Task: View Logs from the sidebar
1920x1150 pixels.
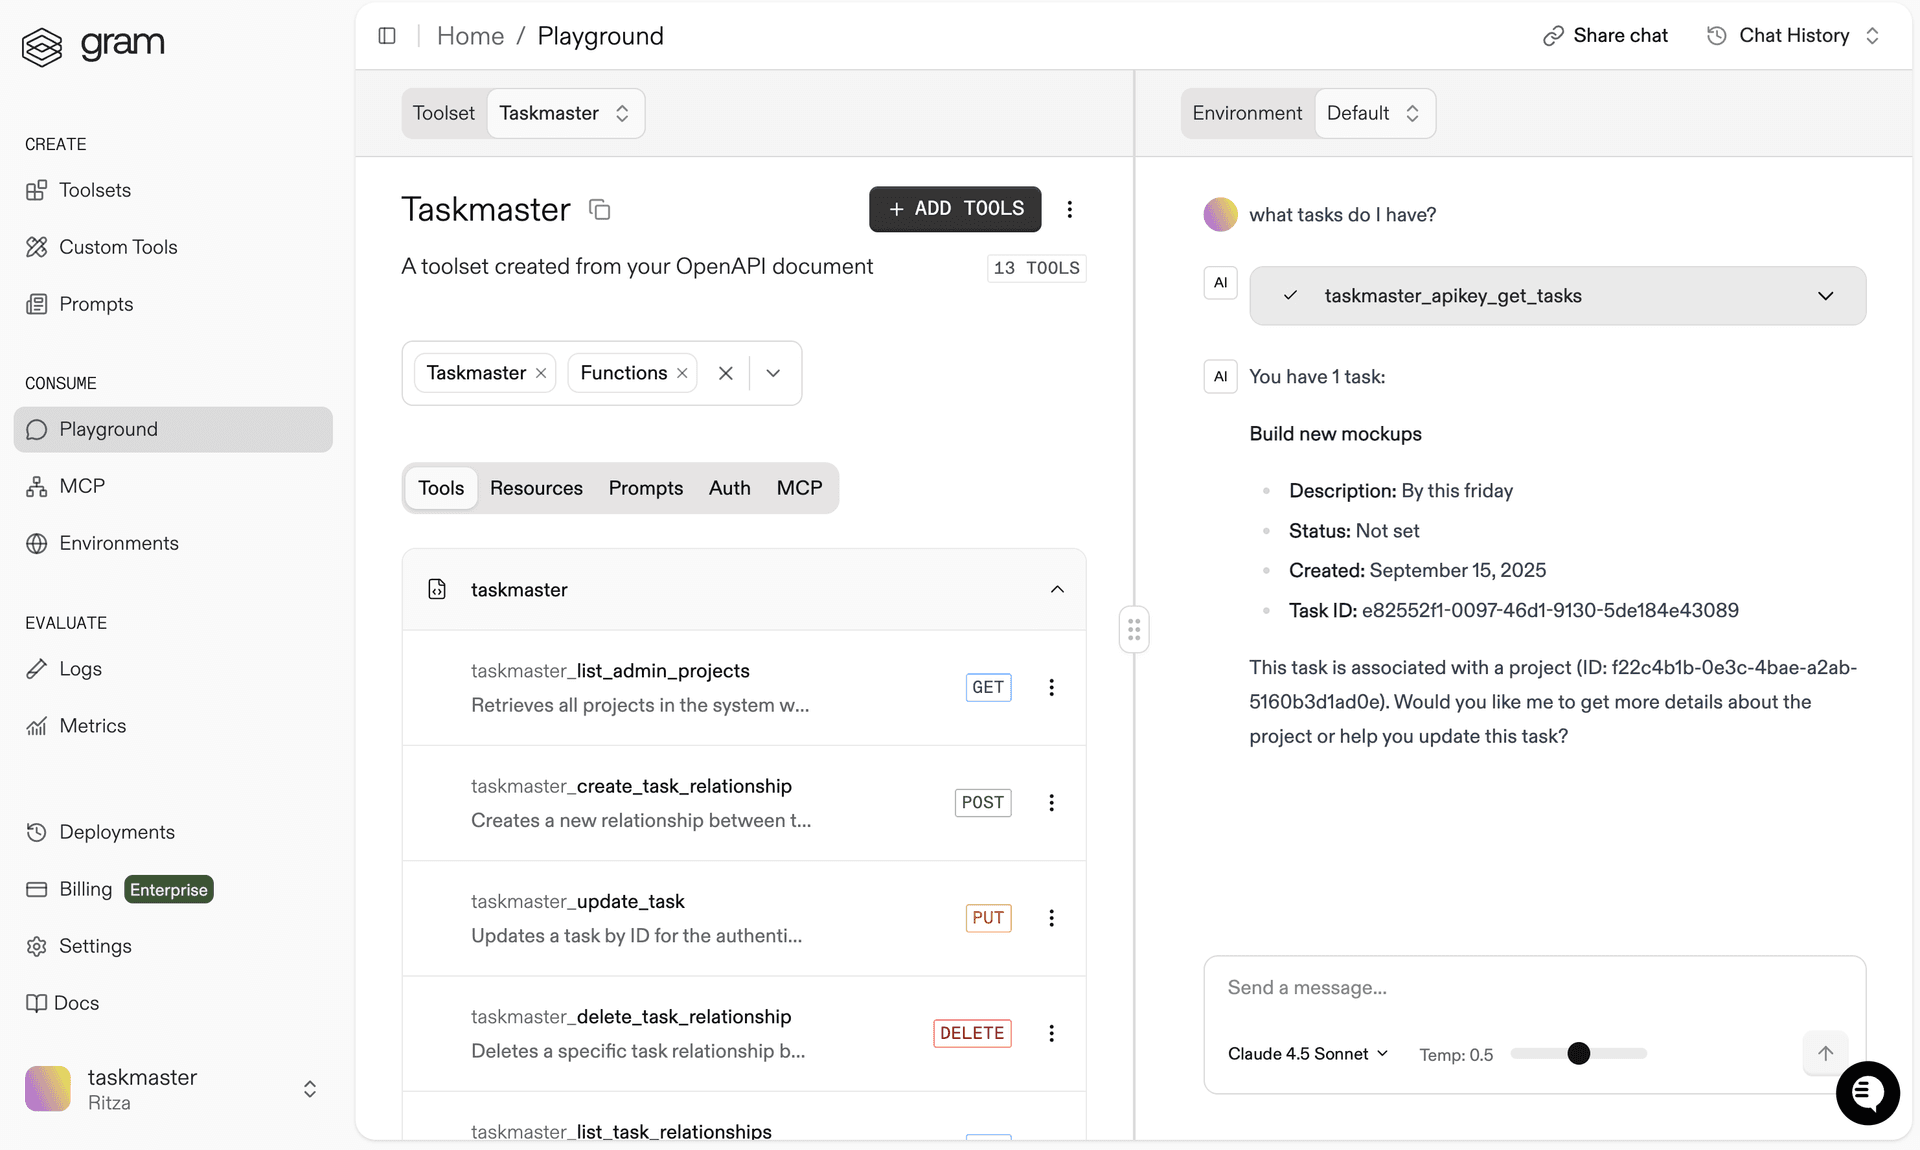Action: click(80, 669)
